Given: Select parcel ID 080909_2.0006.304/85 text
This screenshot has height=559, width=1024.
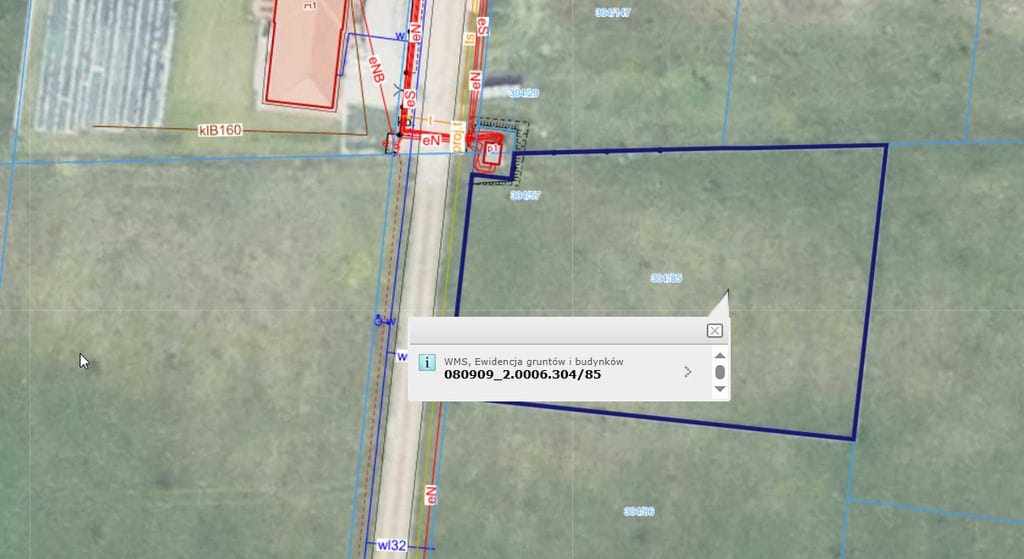Looking at the screenshot, I should 522,376.
